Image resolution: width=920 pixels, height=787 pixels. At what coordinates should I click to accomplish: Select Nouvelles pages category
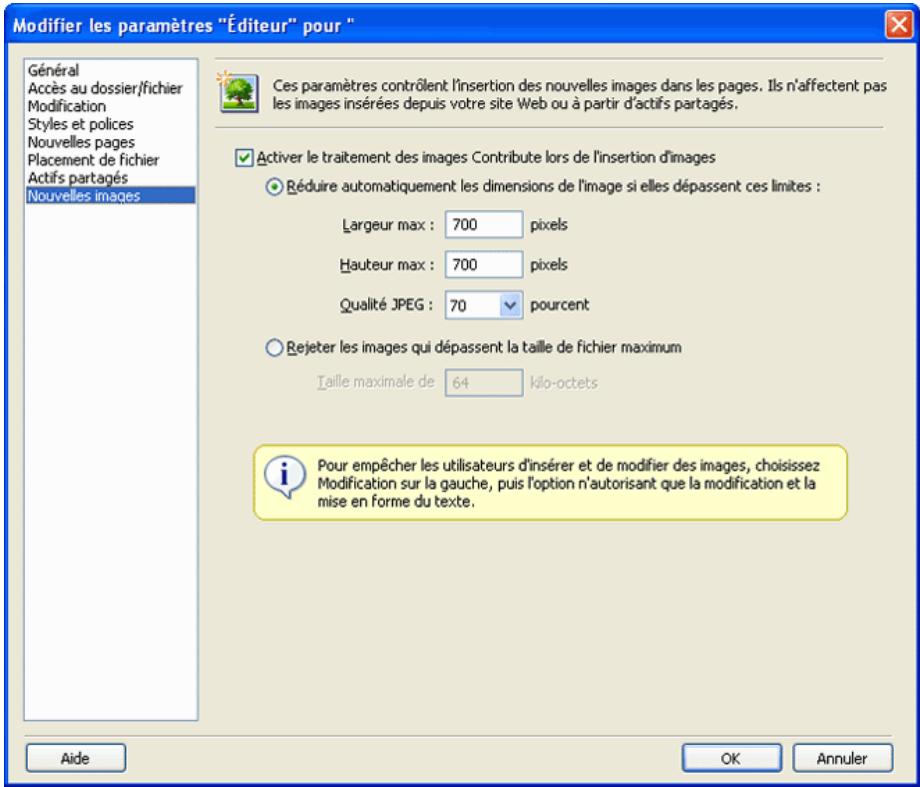[111, 142]
